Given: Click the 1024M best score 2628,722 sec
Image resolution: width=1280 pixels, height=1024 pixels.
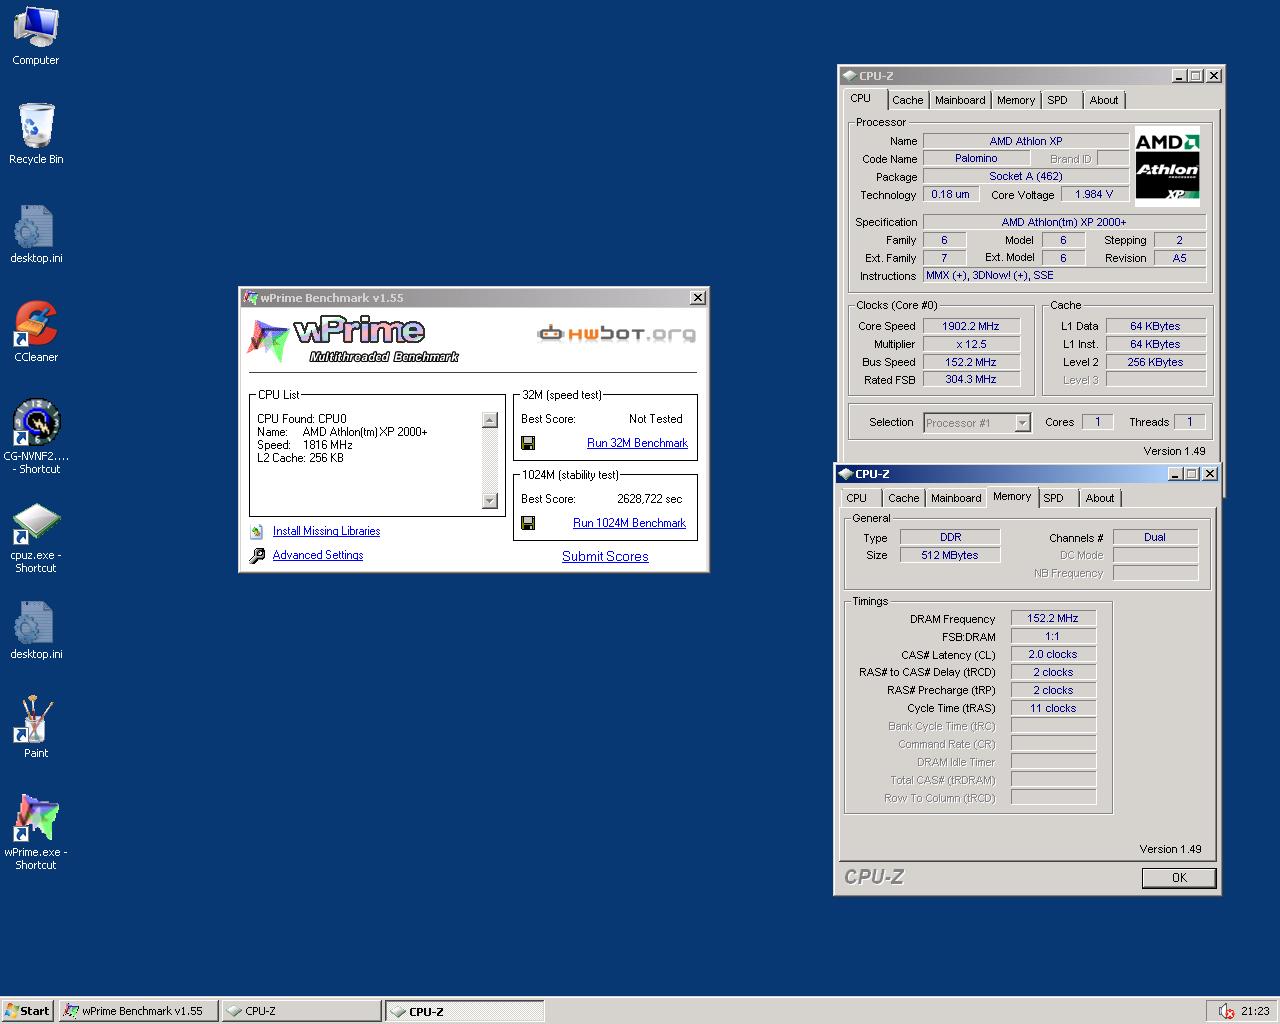Looking at the screenshot, I should coord(650,499).
